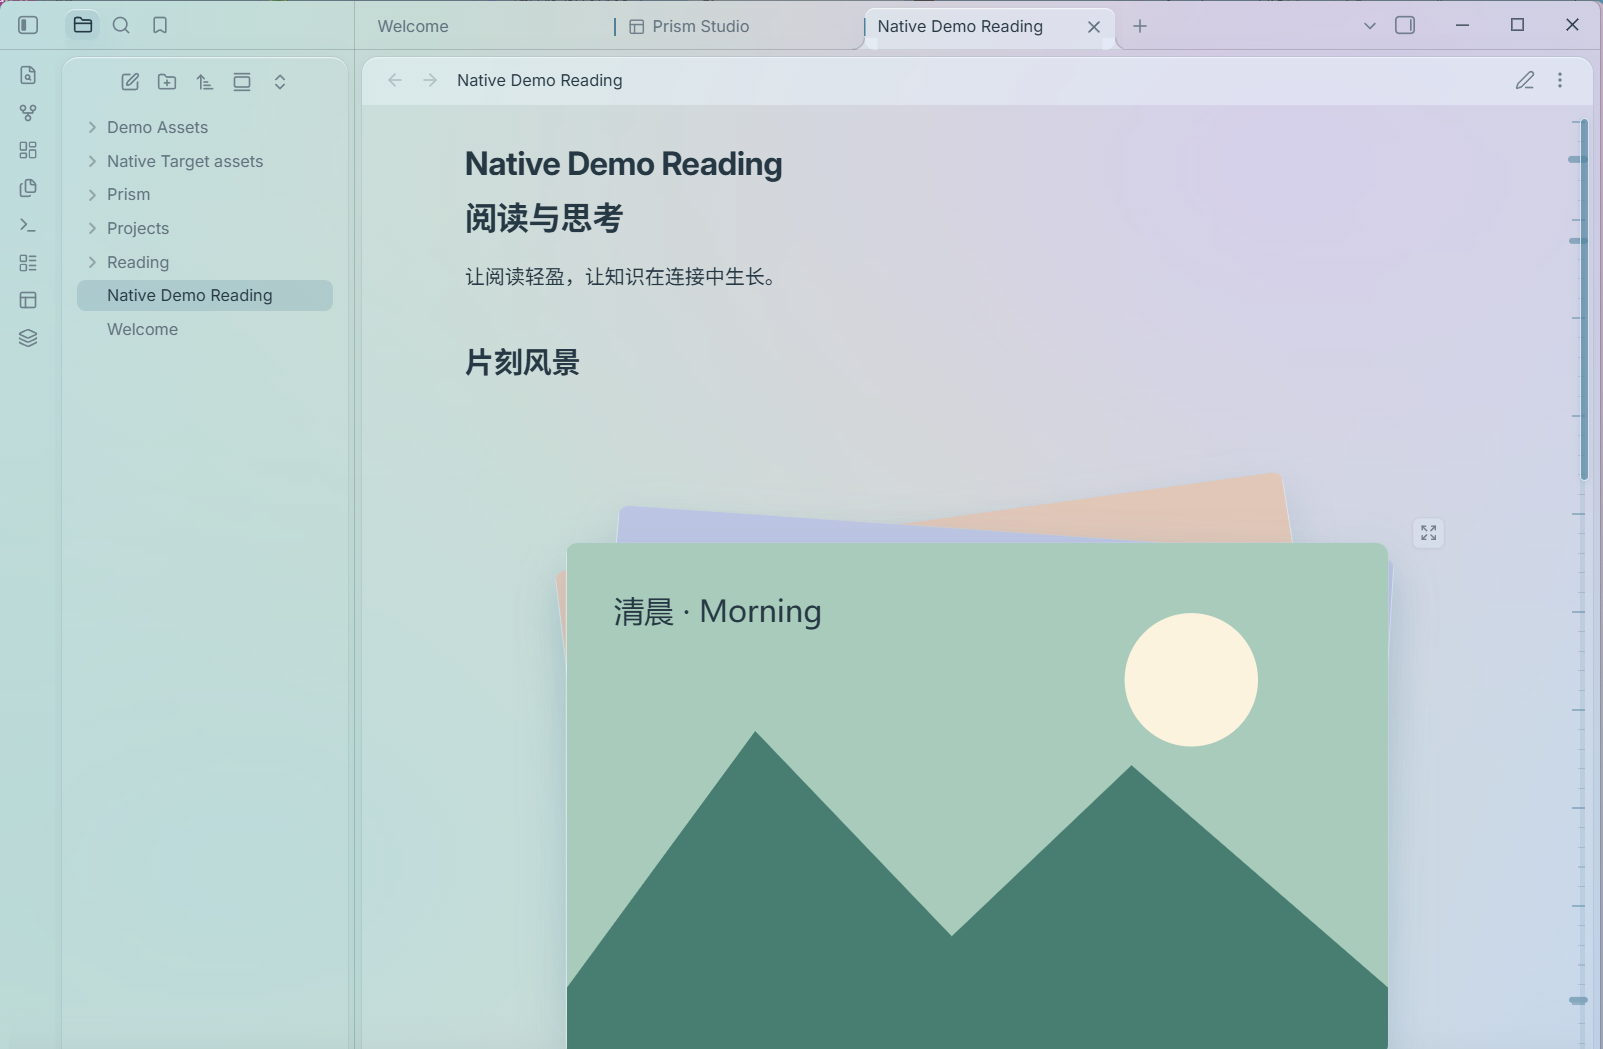Screen dimensions: 1603x1049
Task: Click the top ribbon file icon
Action: [28, 75]
